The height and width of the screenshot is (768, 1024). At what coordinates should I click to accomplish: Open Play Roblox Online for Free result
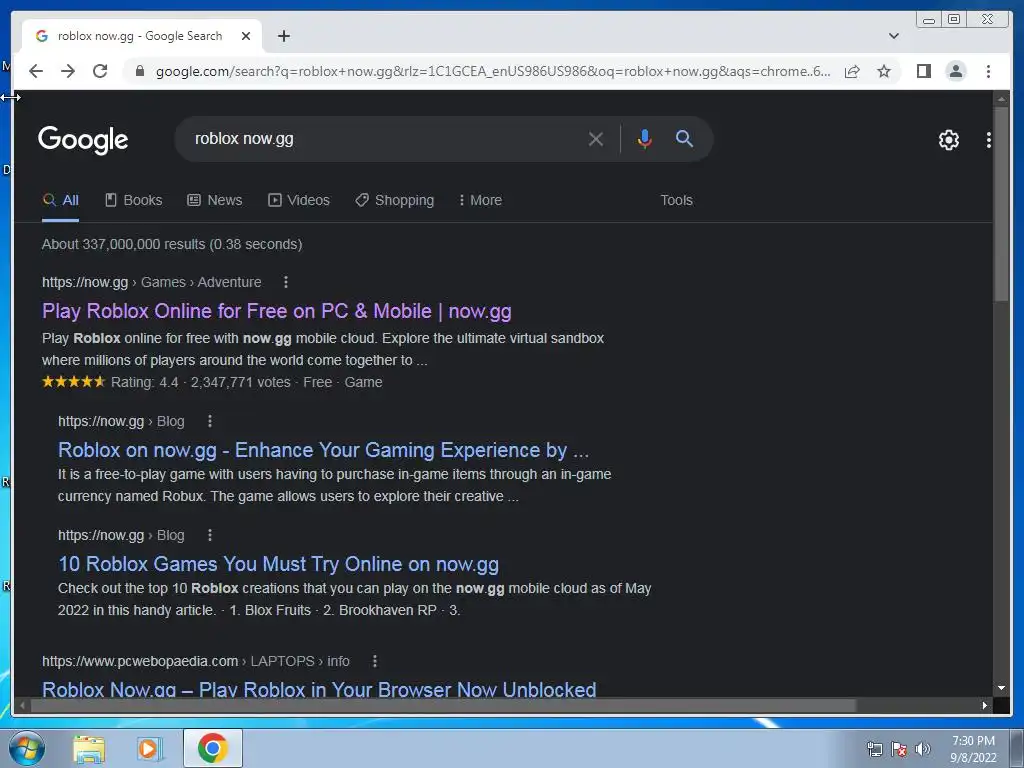[276, 311]
